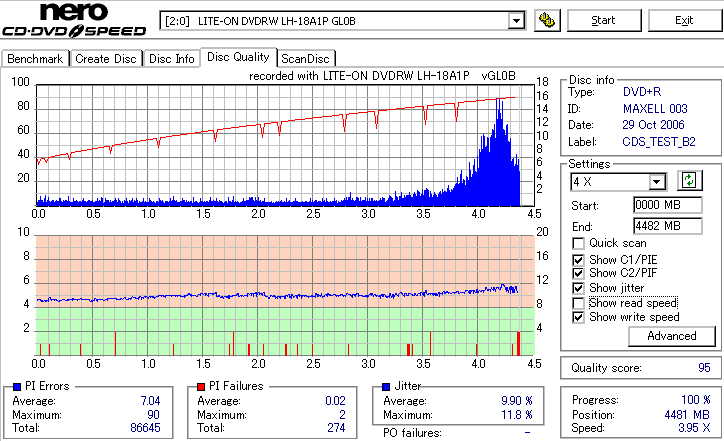The width and height of the screenshot is (724, 441).
Task: Open the drive selection dropdown arrow
Action: point(516,21)
